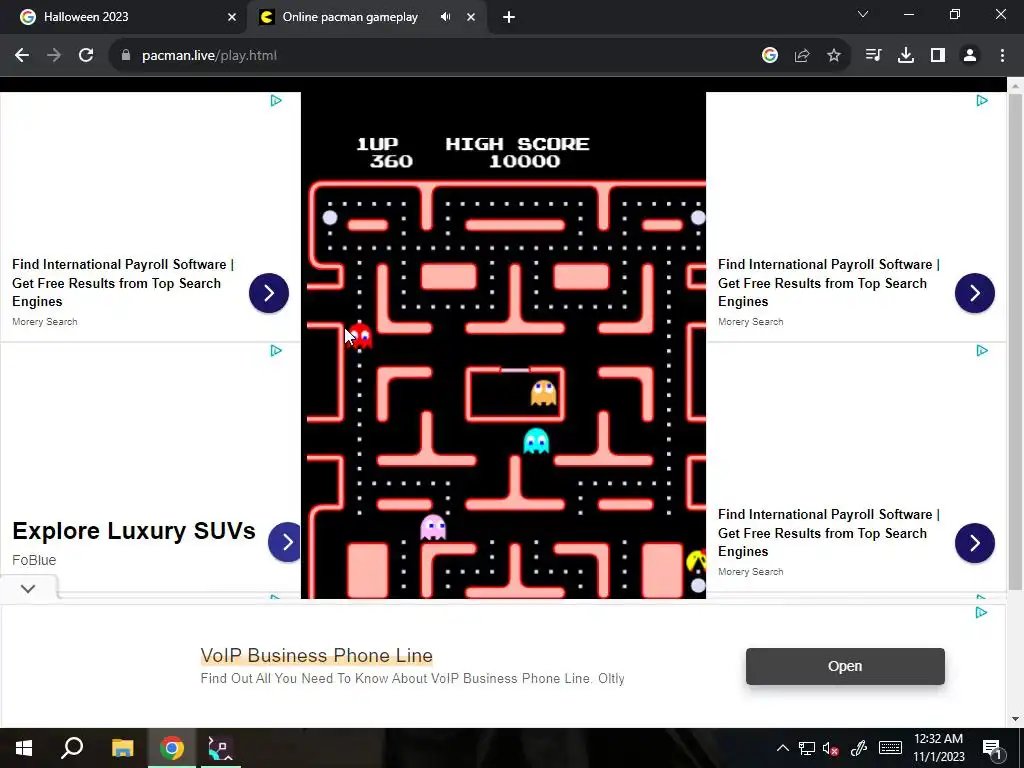
Task: Open top-right Find International Payroll Software link
Action: coord(829,283)
